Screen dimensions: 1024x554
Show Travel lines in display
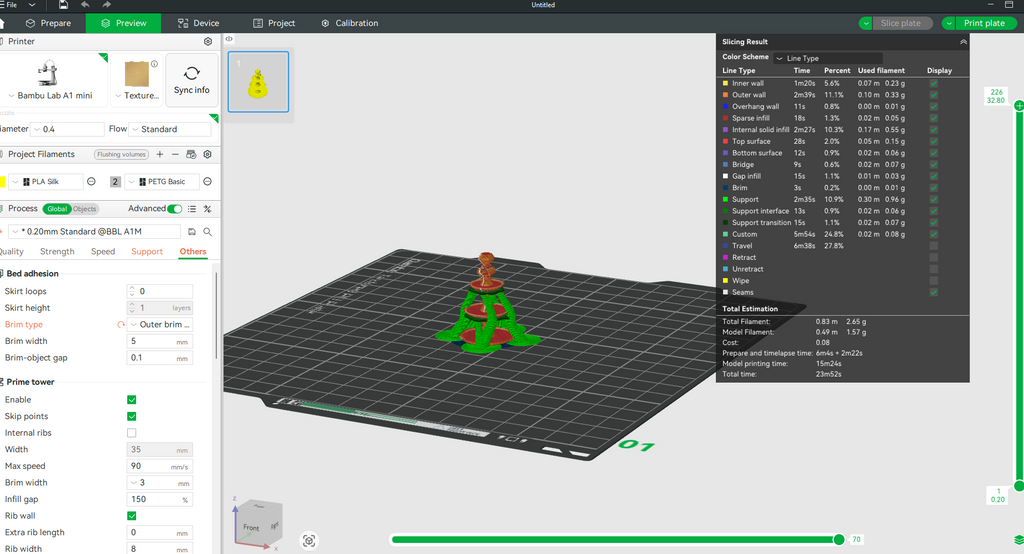pyautogui.click(x=934, y=246)
